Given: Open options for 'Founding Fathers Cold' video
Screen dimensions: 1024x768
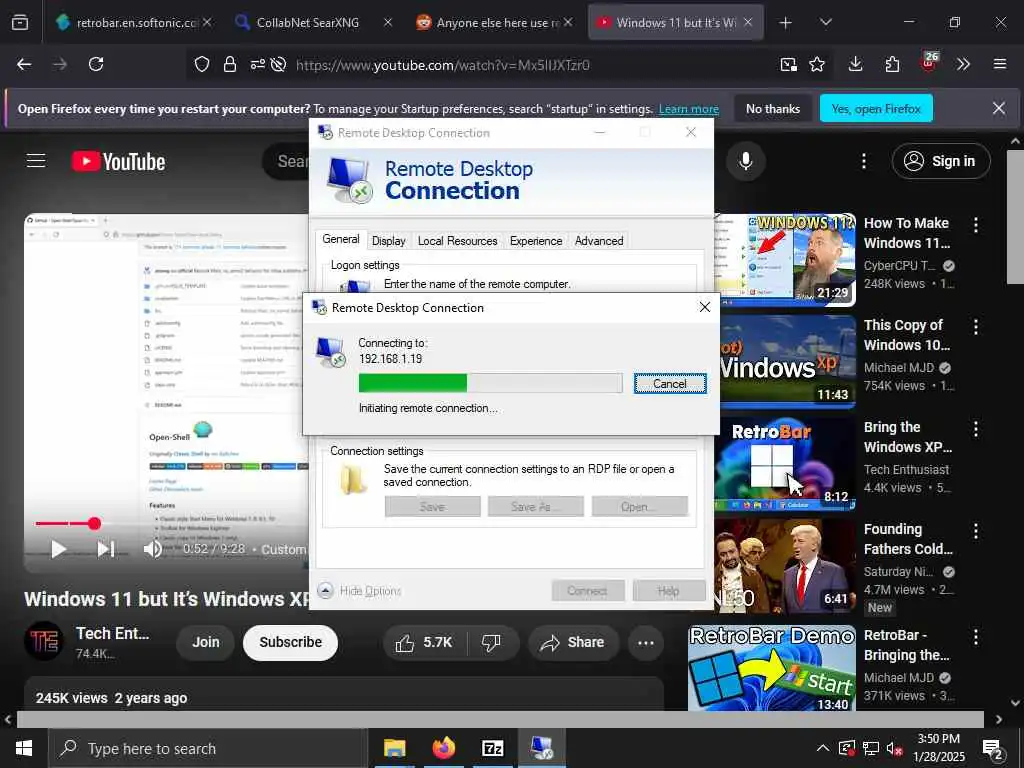Looking at the screenshot, I should (x=976, y=530).
